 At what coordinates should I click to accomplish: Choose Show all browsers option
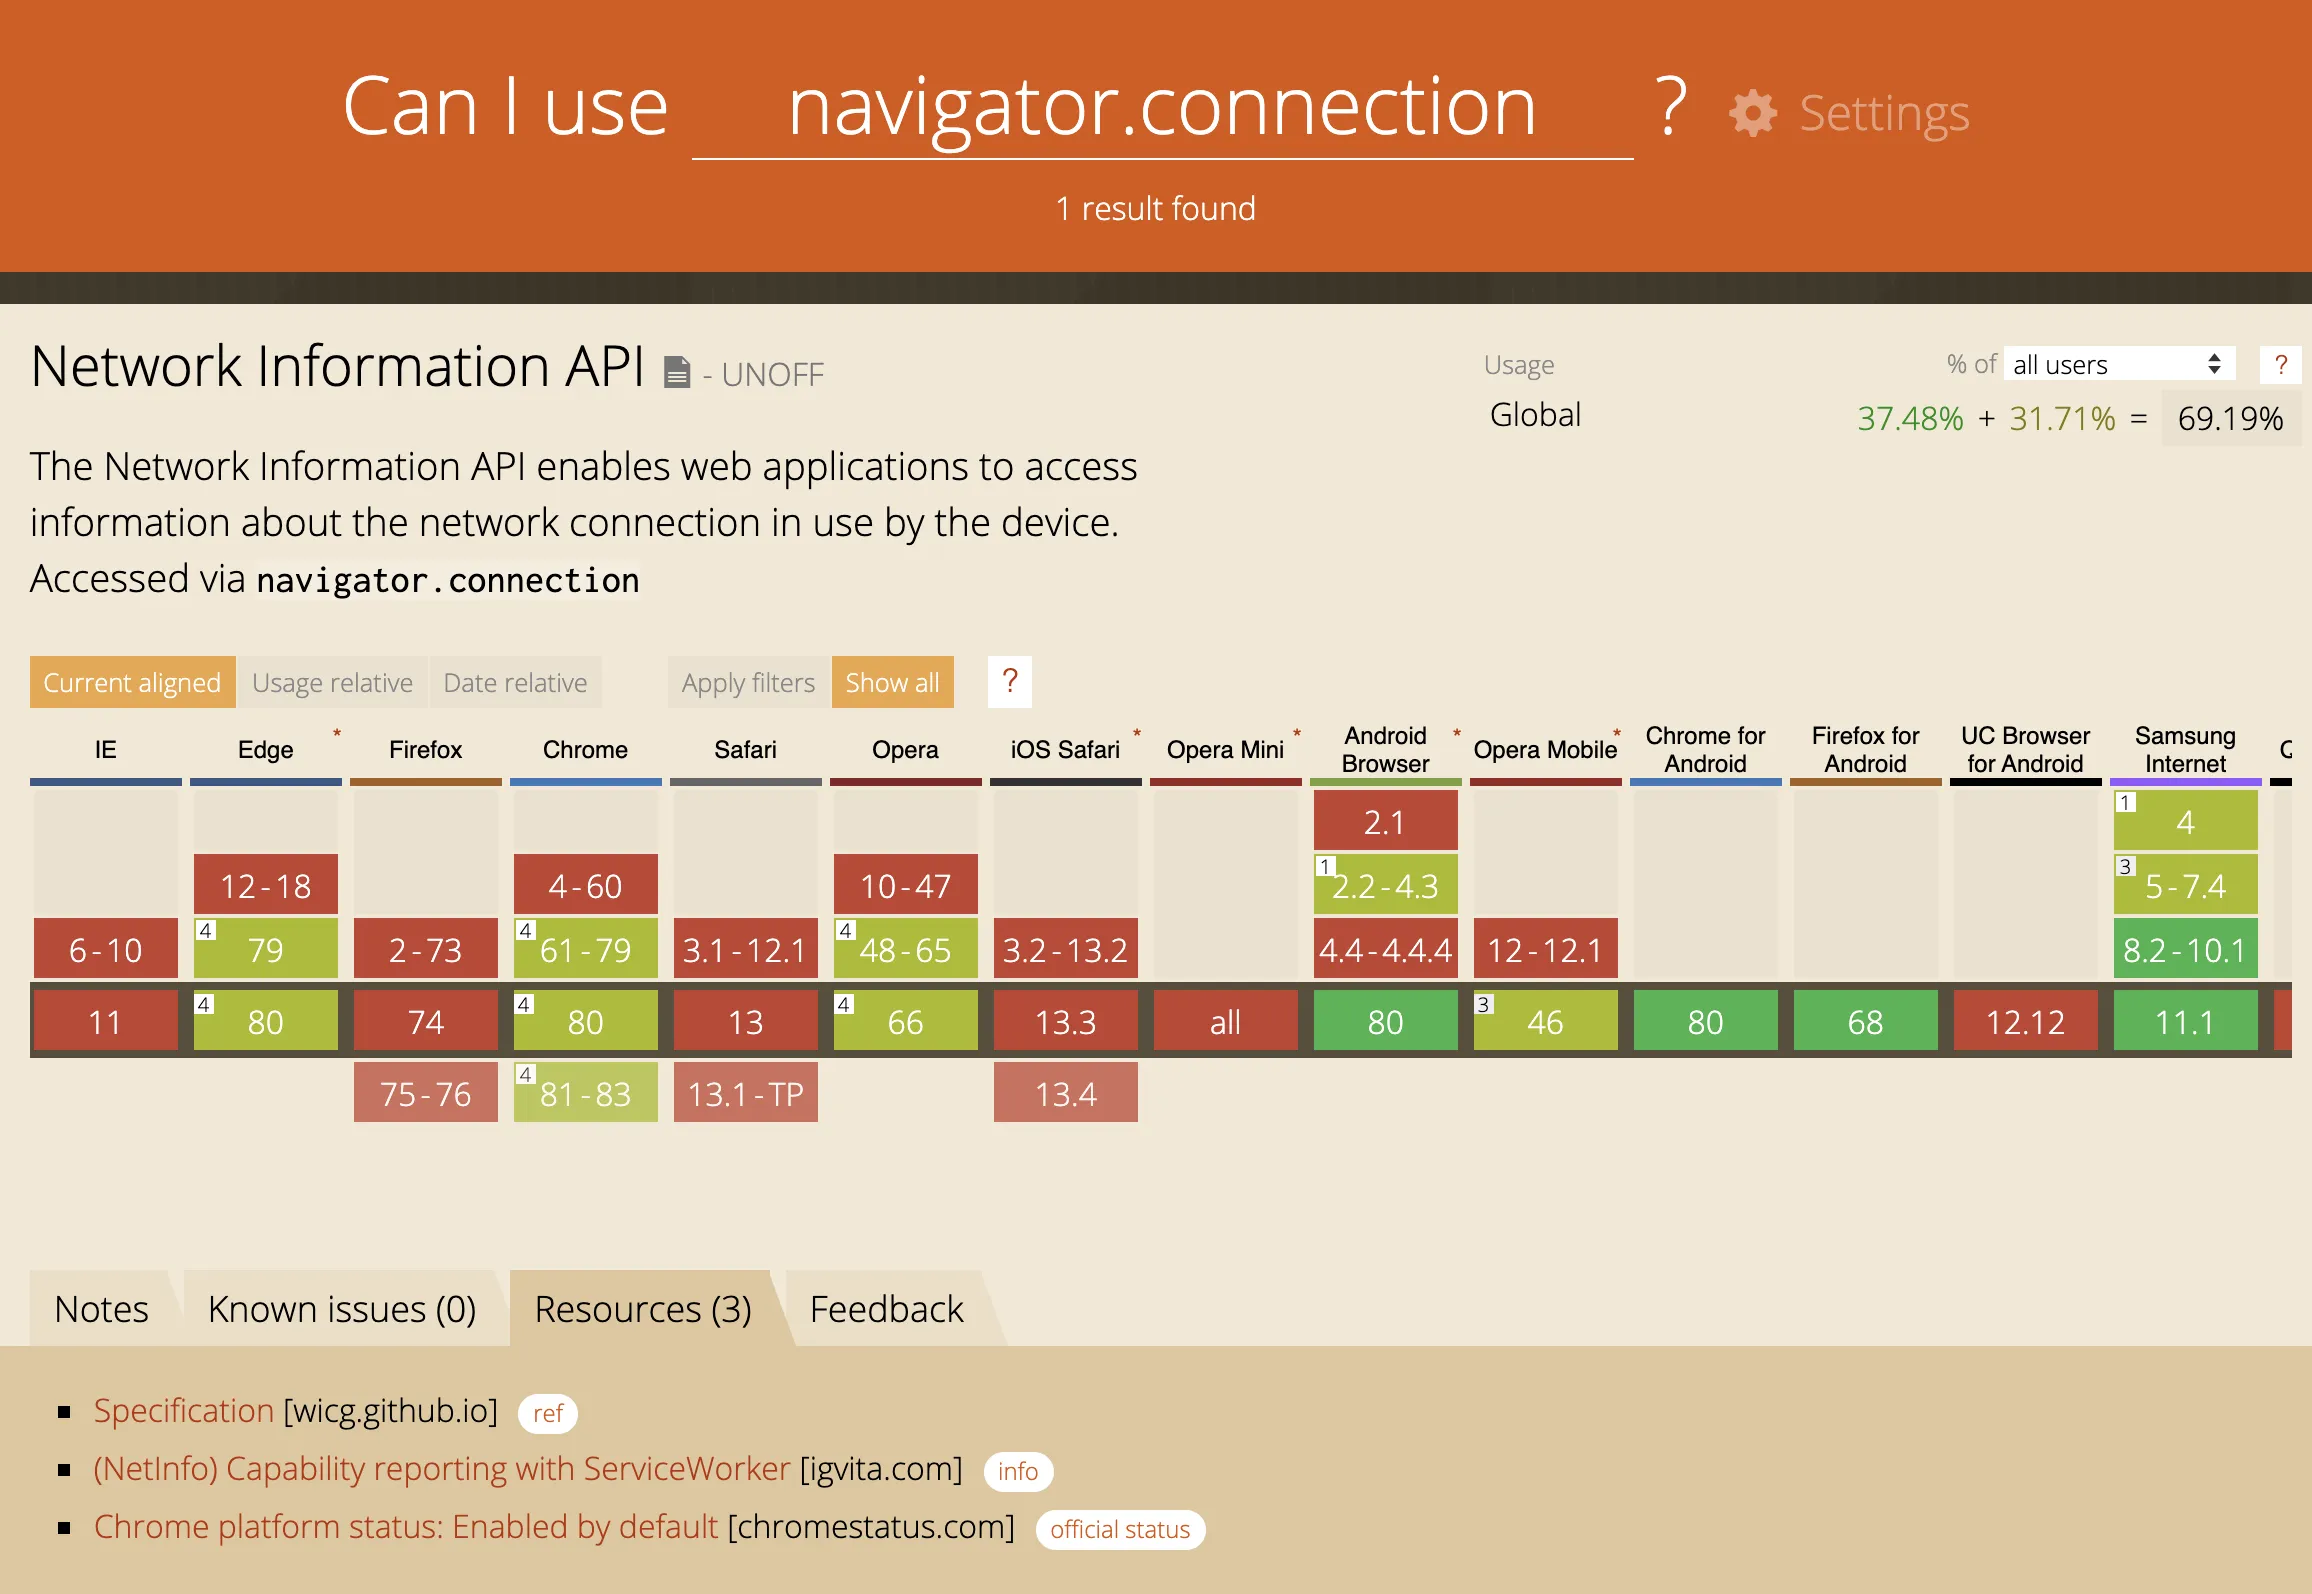click(892, 682)
